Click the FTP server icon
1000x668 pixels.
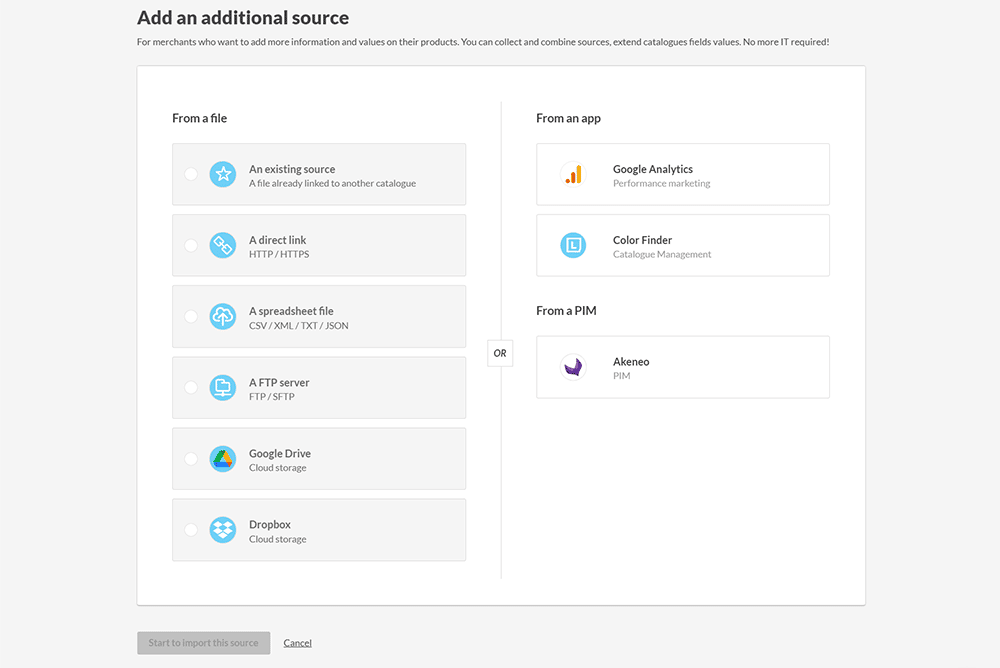point(223,387)
